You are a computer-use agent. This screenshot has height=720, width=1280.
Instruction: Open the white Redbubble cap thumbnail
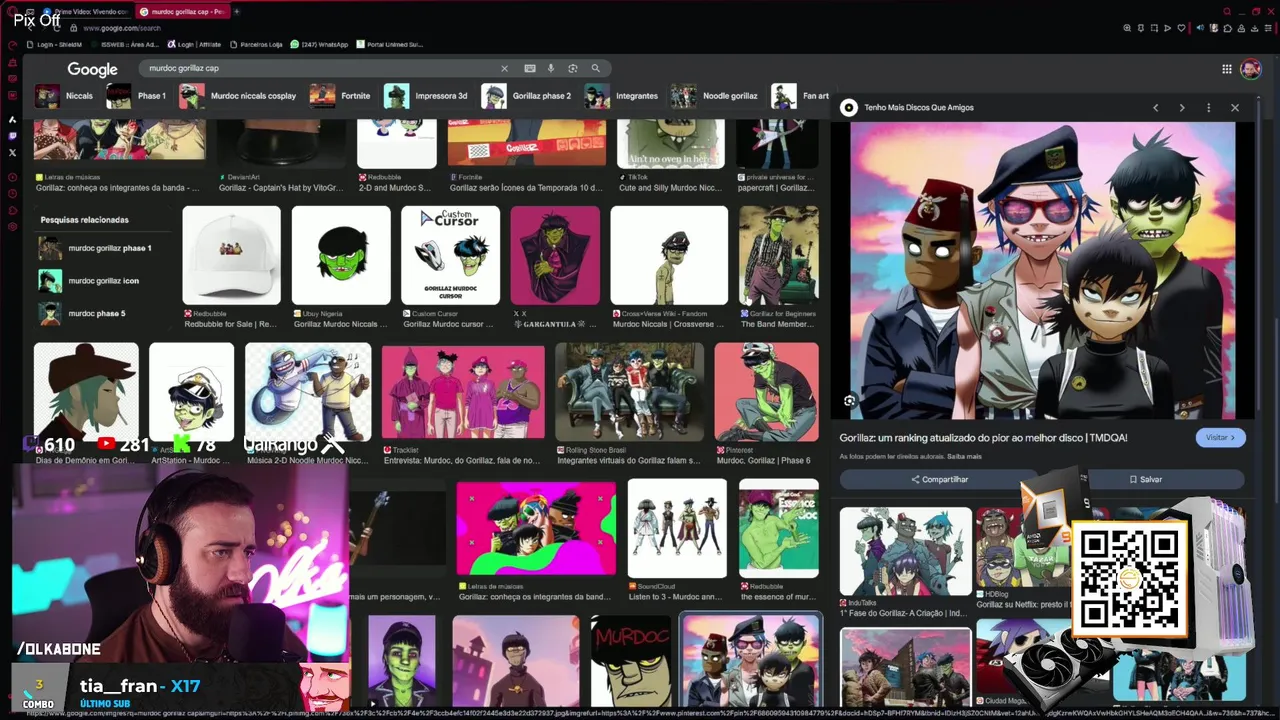(x=232, y=256)
